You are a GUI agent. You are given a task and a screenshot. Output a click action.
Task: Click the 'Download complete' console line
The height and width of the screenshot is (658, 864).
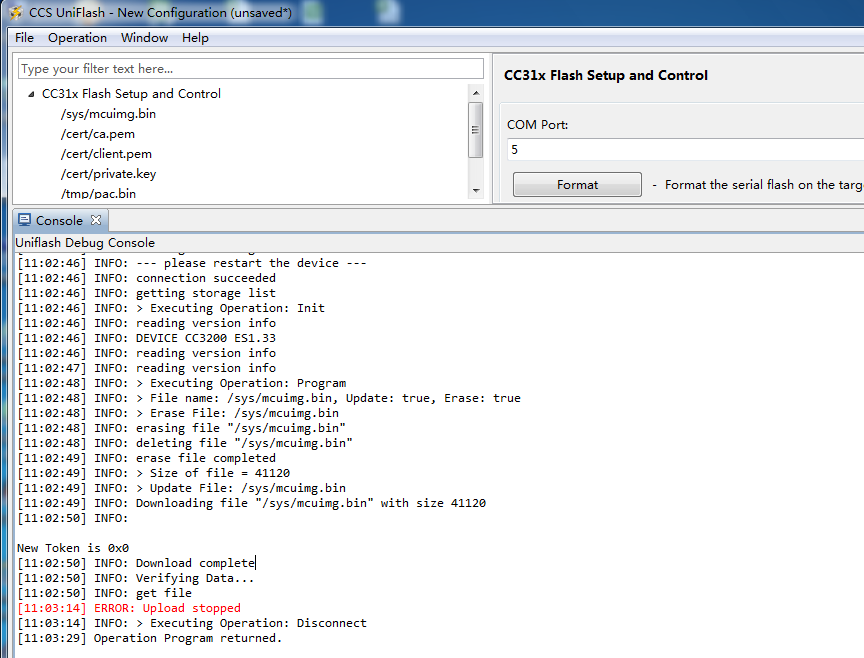tap(136, 563)
